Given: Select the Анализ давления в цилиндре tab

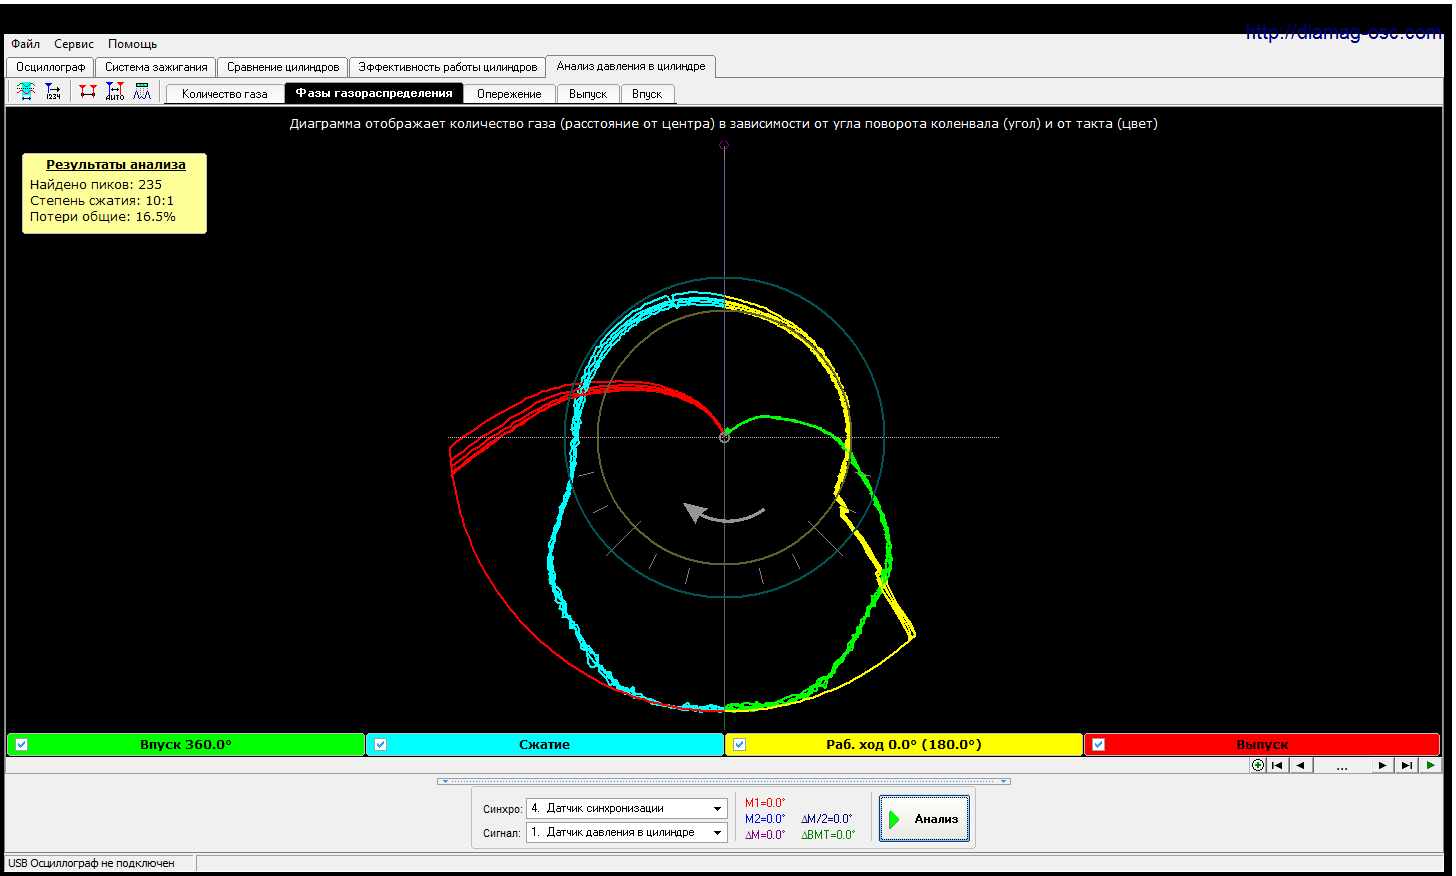Looking at the screenshot, I should [630, 66].
